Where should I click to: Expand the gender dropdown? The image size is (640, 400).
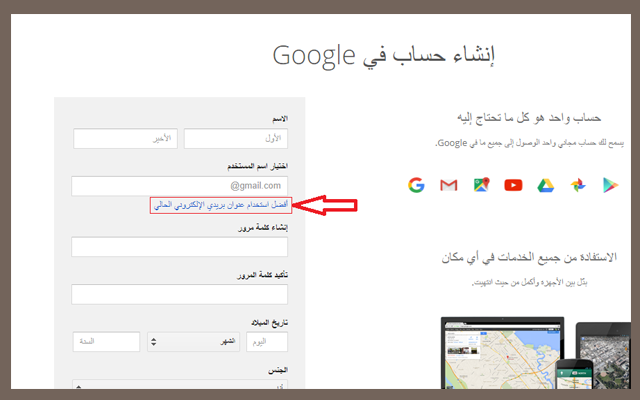click(180, 384)
